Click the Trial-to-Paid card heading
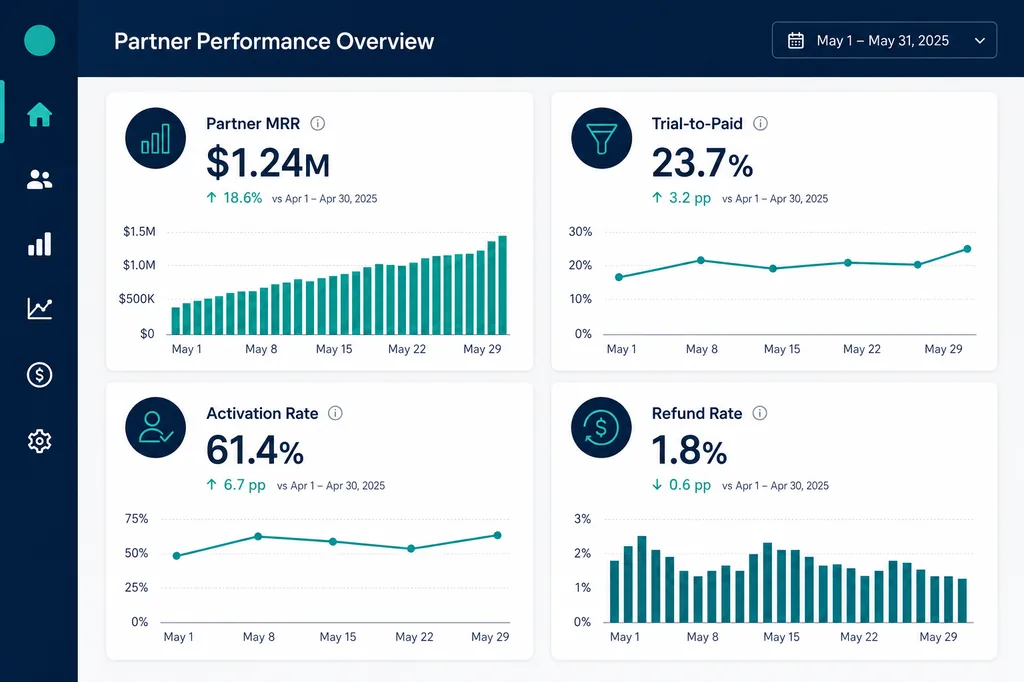 [x=697, y=123]
